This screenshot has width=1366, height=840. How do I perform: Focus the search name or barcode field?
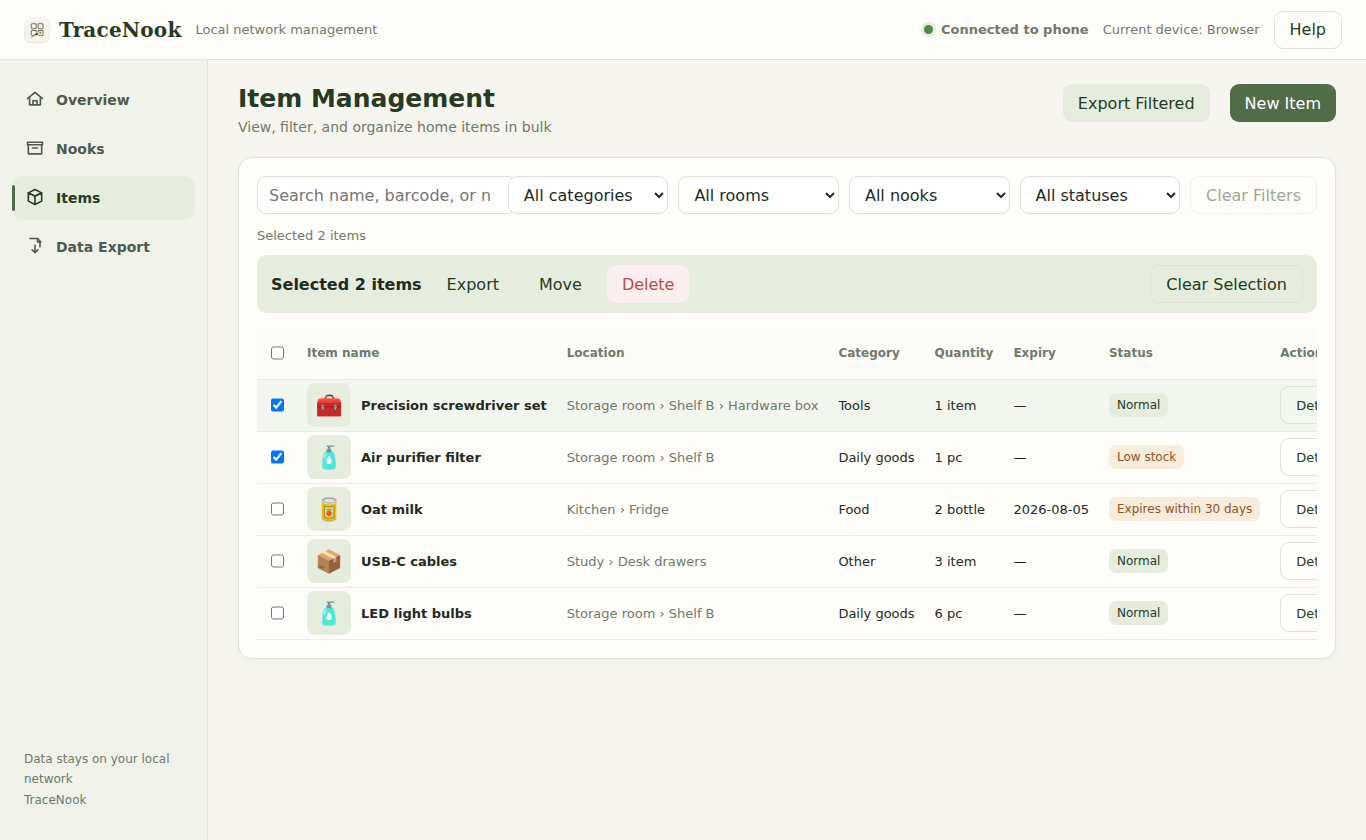tap(383, 195)
